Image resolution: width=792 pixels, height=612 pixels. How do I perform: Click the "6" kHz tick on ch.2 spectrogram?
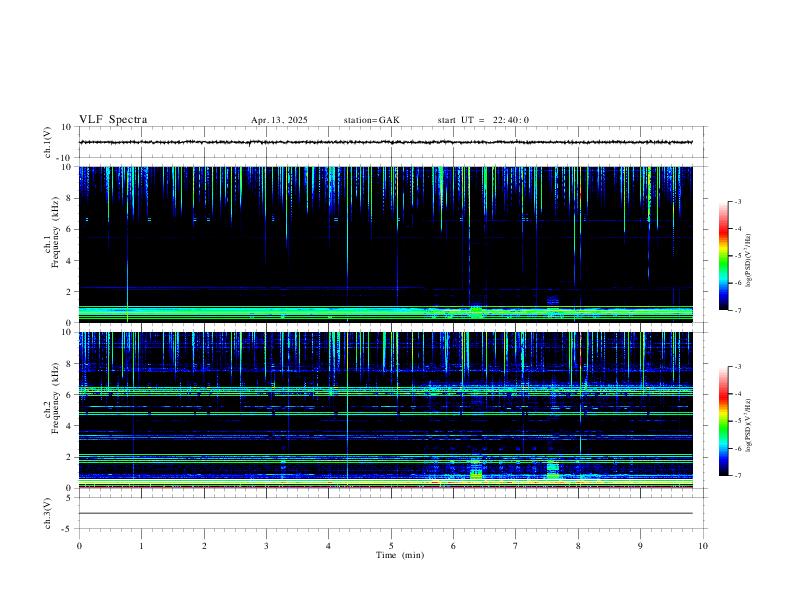(69, 395)
